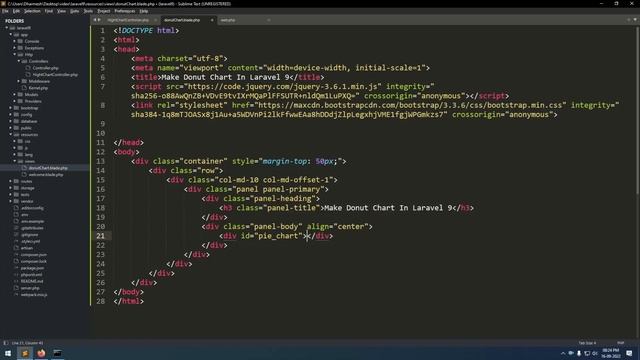Click the vendor folder icon
640x360 pixels.
pyautogui.click(x=16, y=201)
